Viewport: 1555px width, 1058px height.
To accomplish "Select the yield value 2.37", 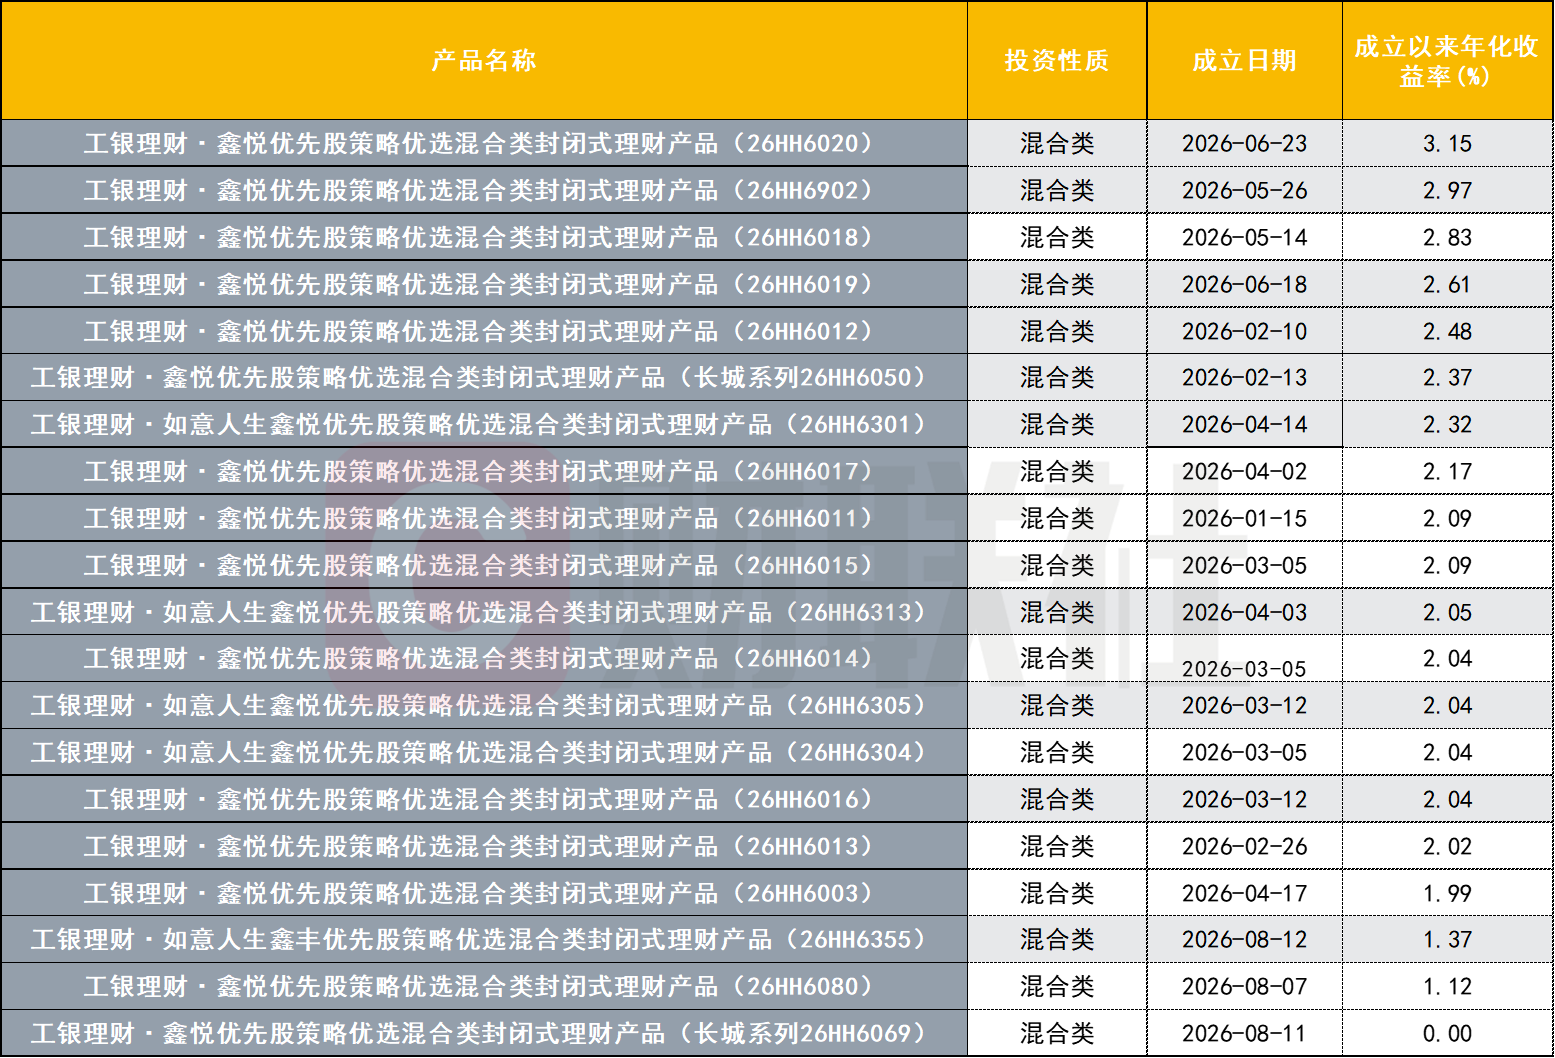I will [1447, 378].
